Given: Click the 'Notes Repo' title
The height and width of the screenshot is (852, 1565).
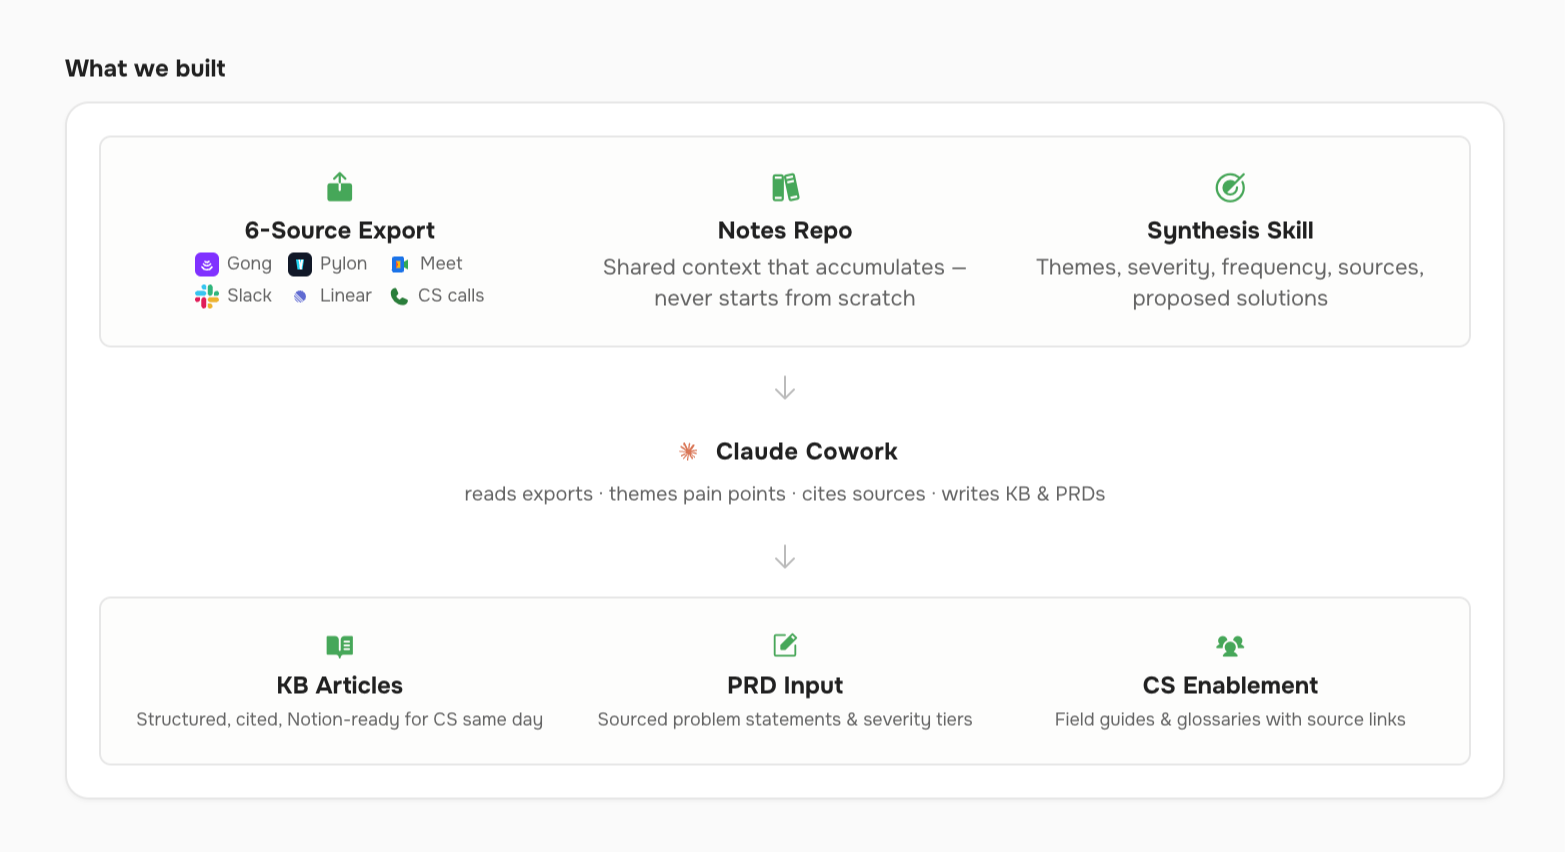Looking at the screenshot, I should pos(785,230).
